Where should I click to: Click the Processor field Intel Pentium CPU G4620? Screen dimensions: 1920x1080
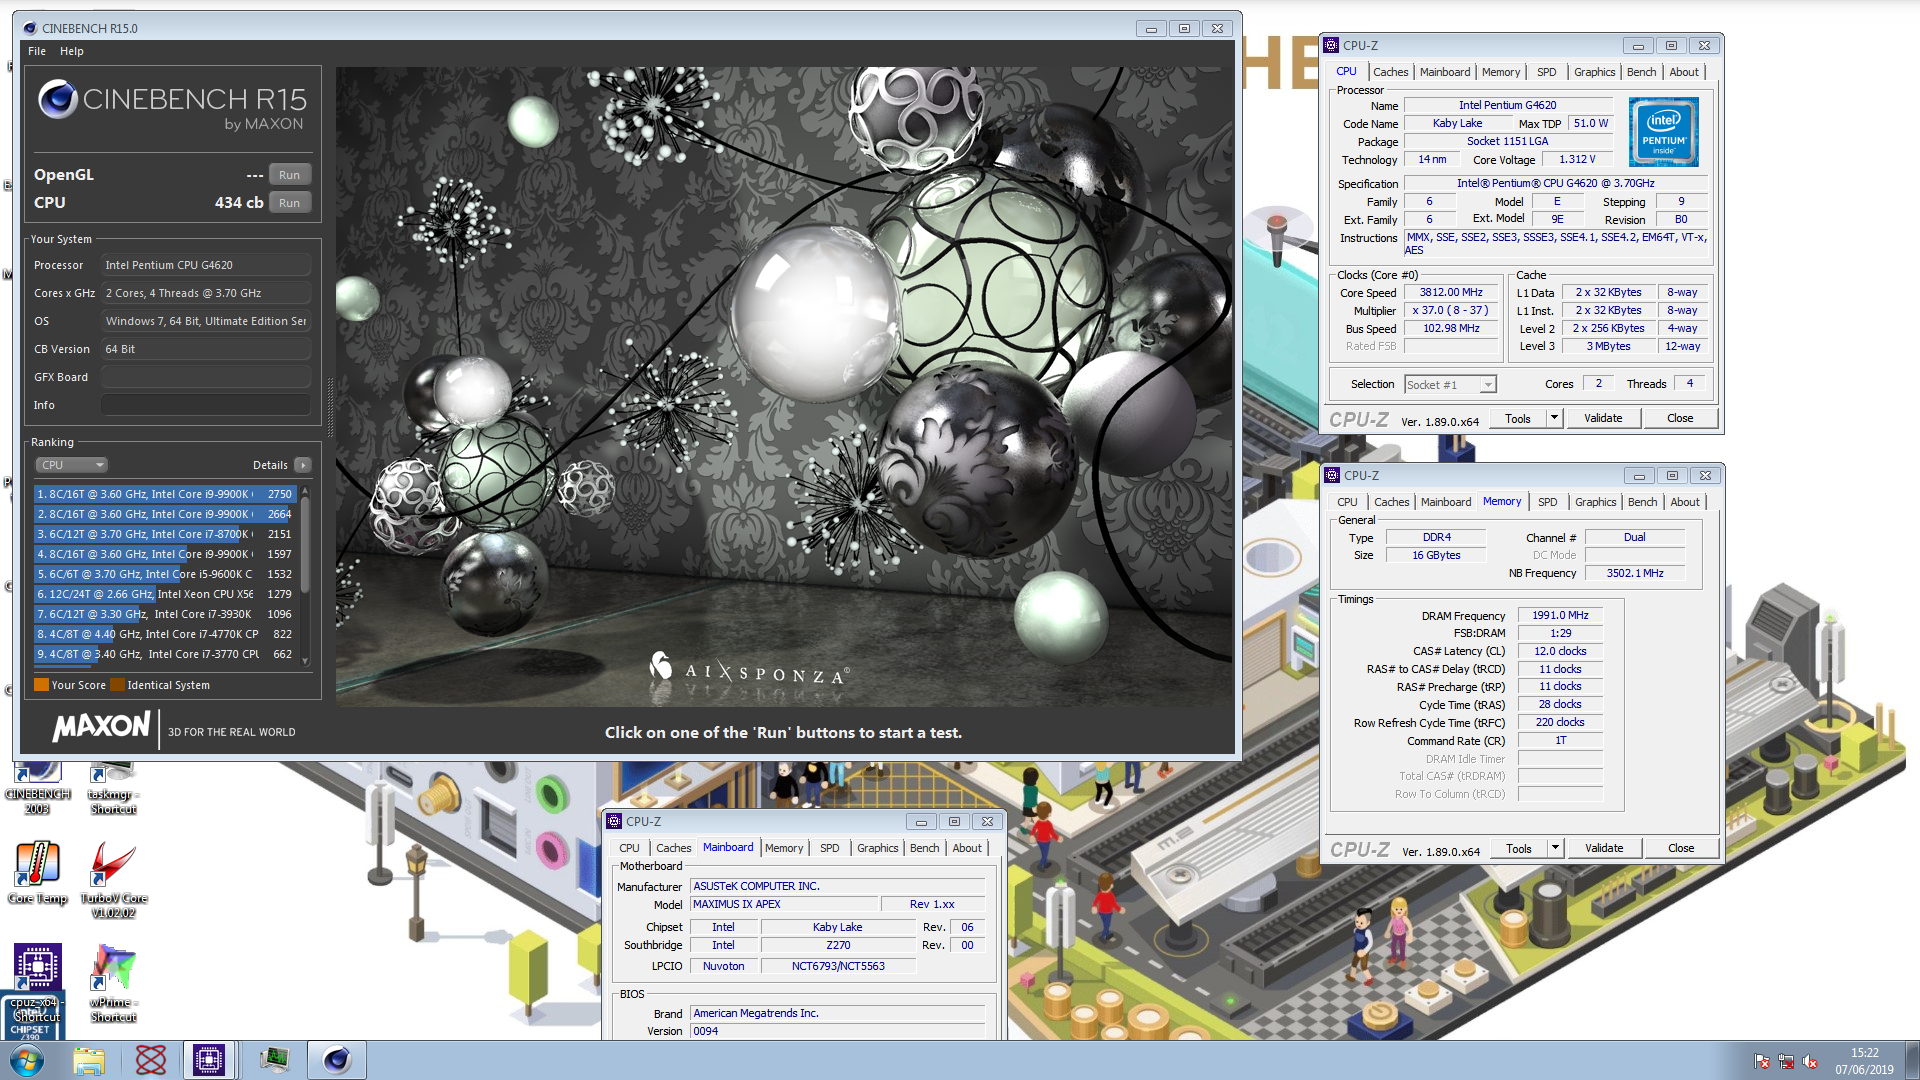pos(205,265)
